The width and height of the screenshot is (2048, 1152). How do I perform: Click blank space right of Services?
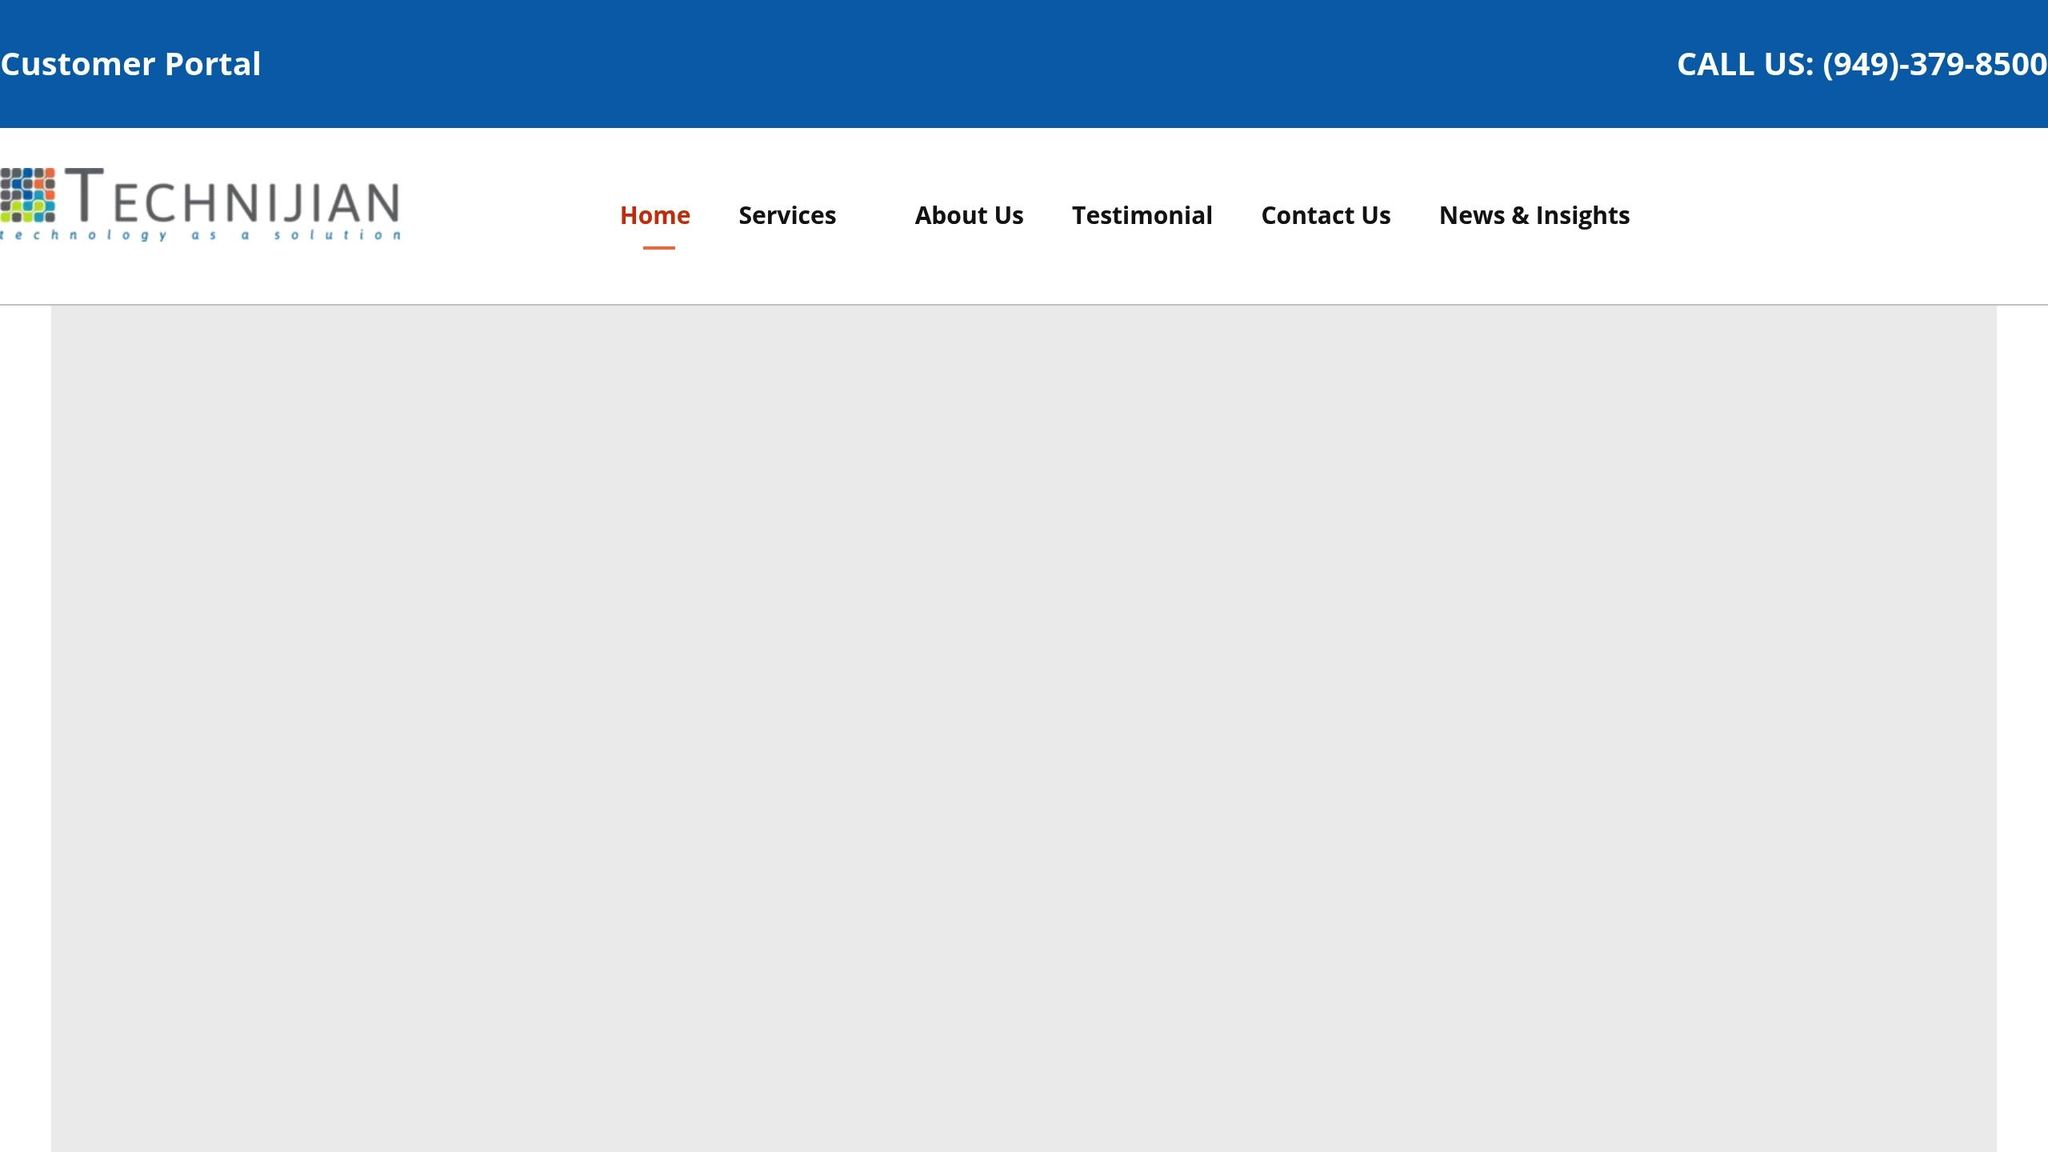click(x=874, y=215)
